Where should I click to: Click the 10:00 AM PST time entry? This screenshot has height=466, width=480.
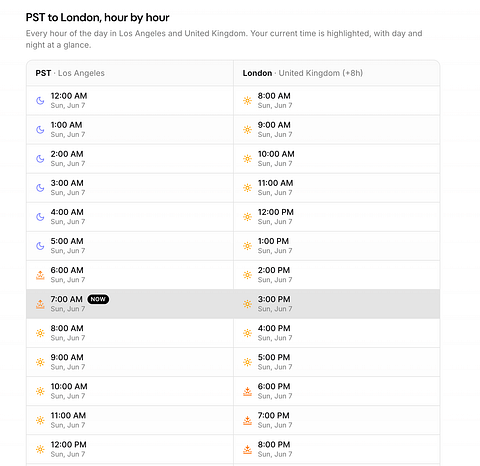coord(69,391)
